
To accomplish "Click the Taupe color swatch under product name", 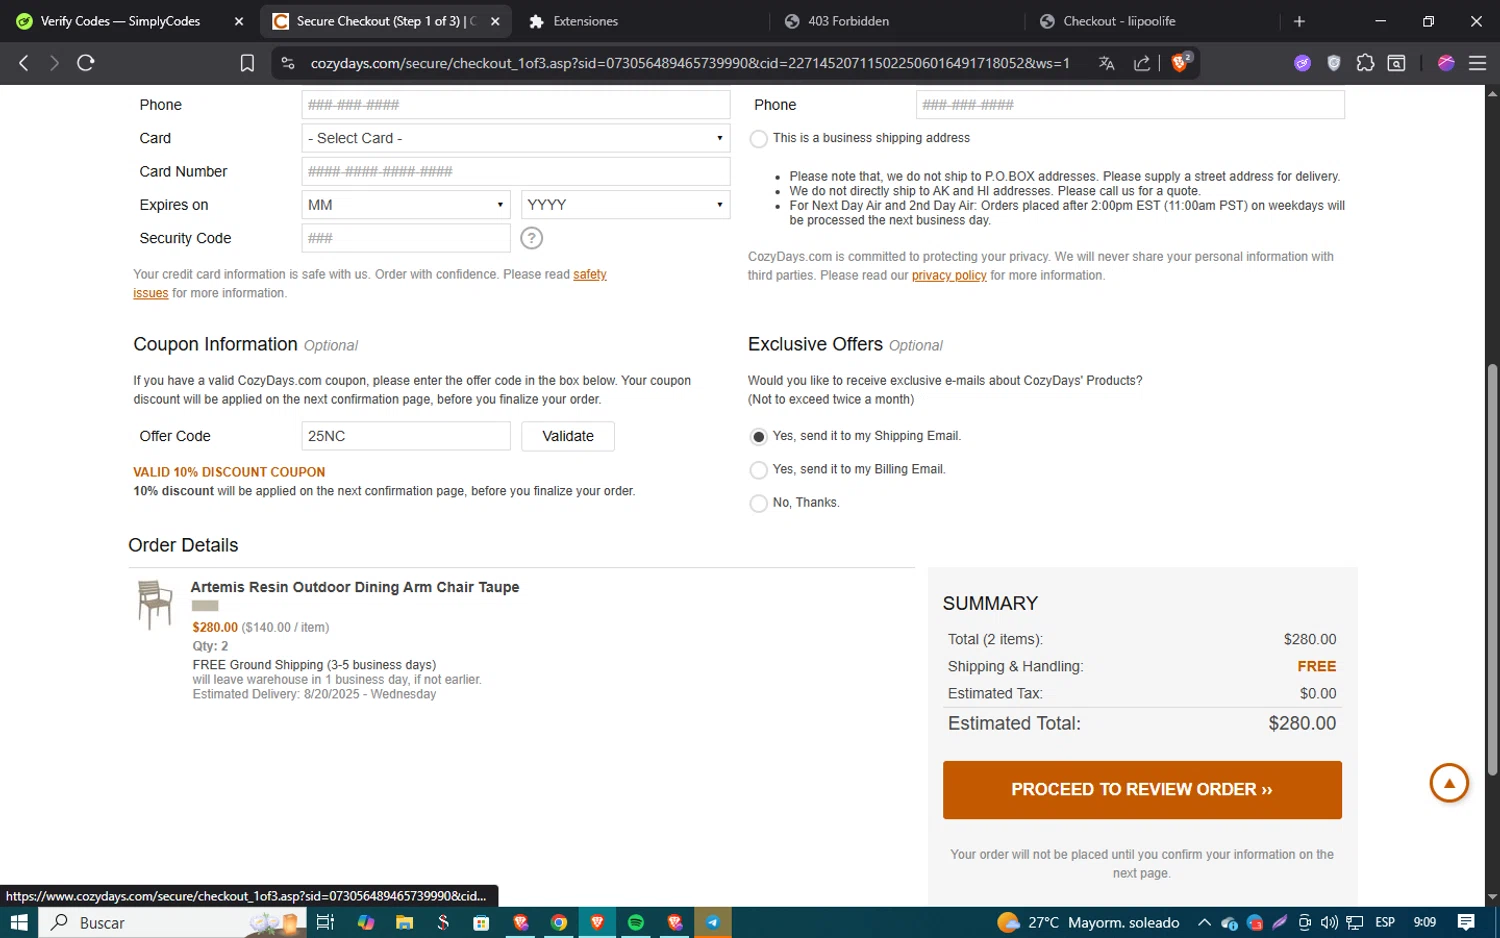I will tap(205, 606).
